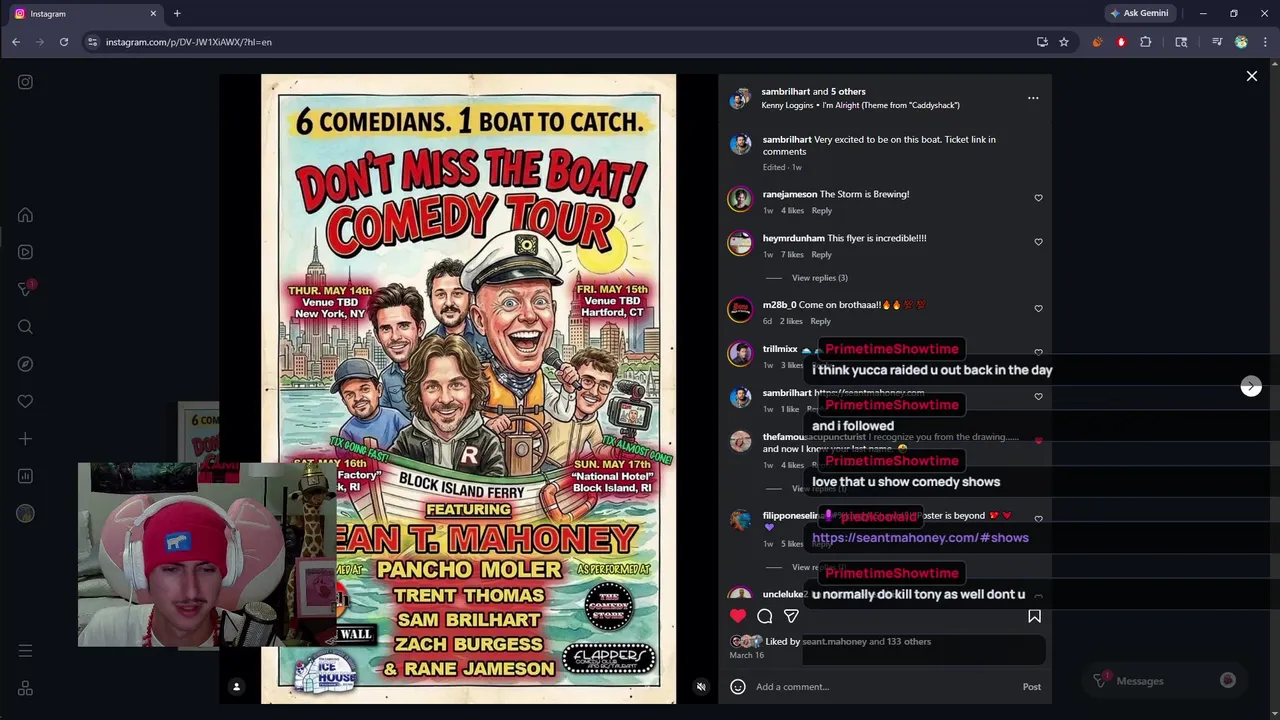Open a new browser tab

click(177, 13)
